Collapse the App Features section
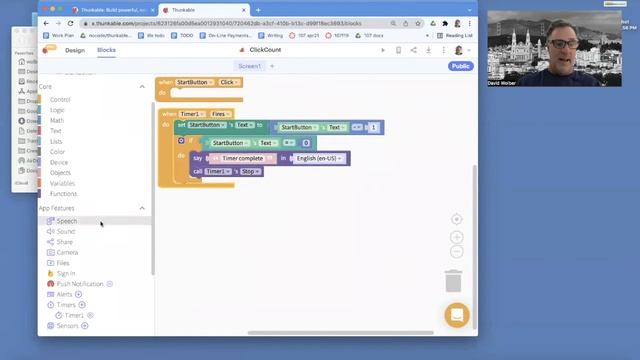Viewport: 640px width, 360px height. point(142,208)
